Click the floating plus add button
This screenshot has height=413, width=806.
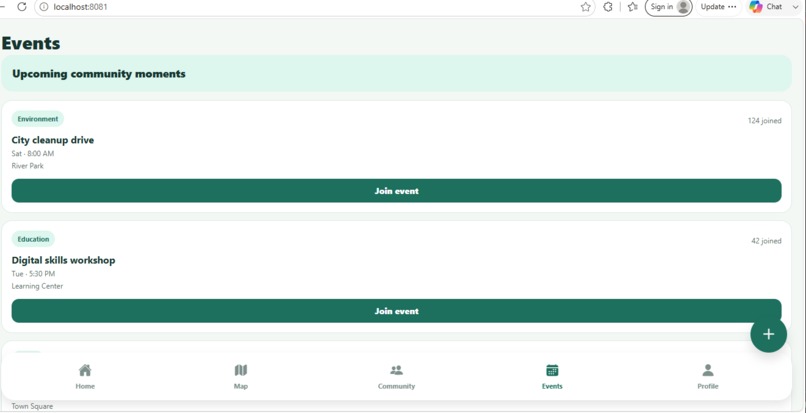pos(768,334)
